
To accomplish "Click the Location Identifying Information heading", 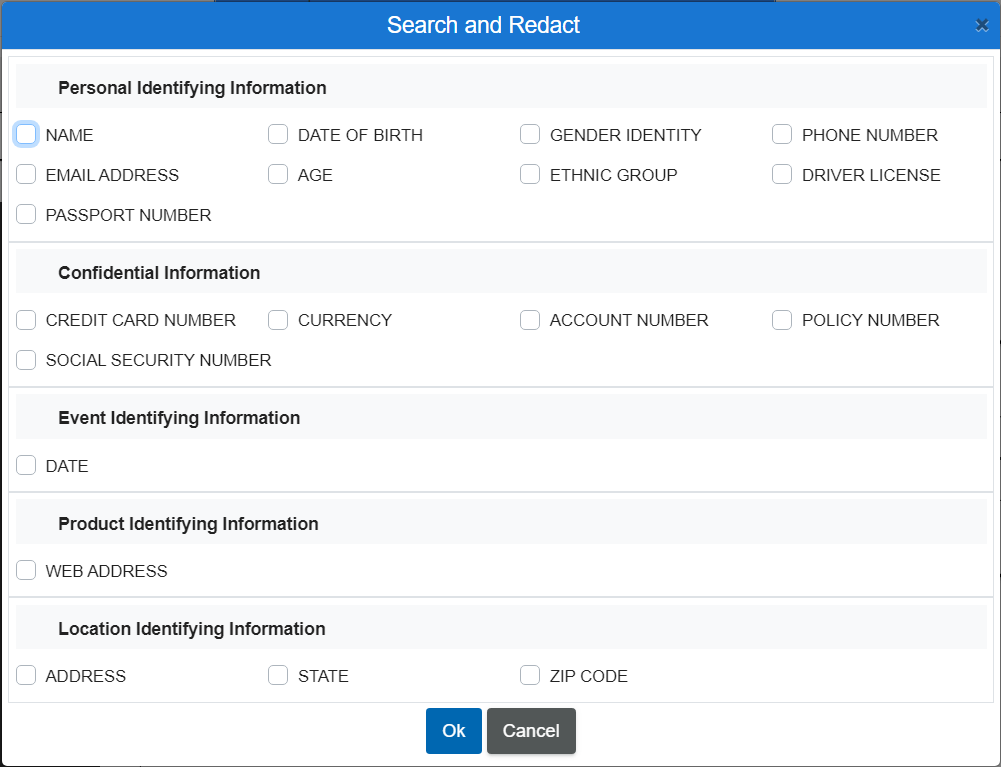I will click(x=192, y=628).
